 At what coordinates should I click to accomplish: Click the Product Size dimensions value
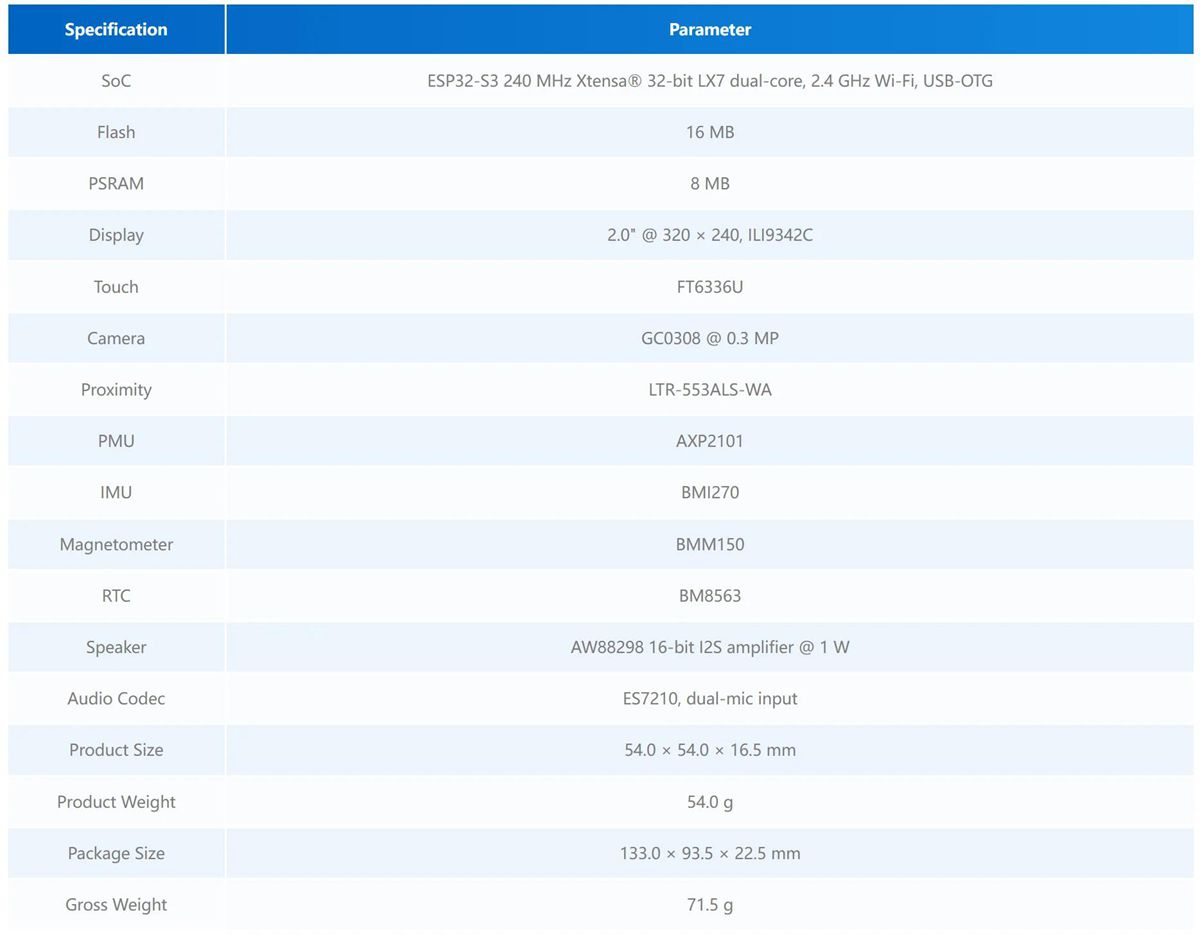pyautogui.click(x=709, y=750)
